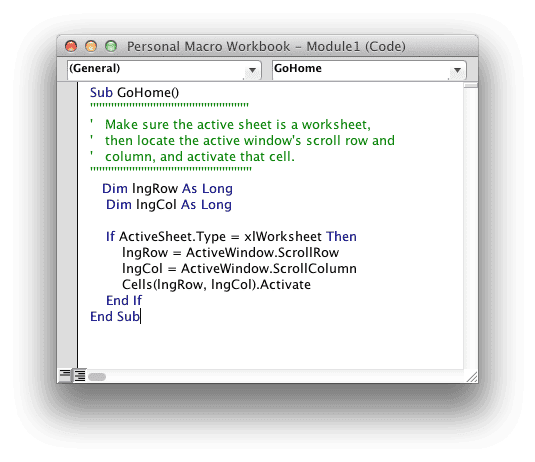Image resolution: width=535 pixels, height=462 pixels.
Task: Click the window title 'Personal Macro Workbook'
Action: click(x=208, y=46)
